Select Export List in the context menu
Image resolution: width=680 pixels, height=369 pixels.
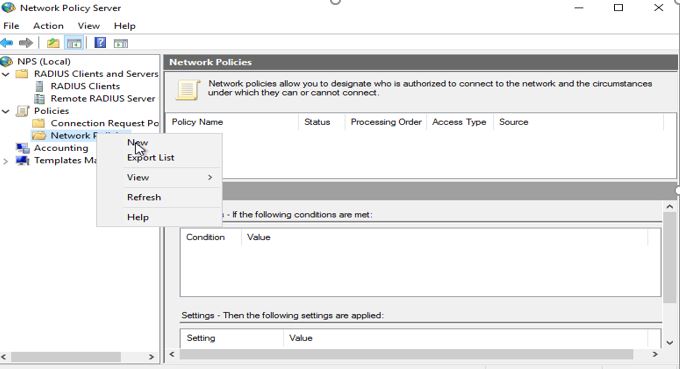point(150,157)
